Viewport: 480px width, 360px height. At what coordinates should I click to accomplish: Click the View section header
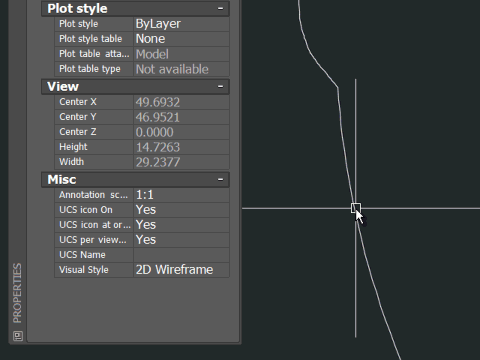(135, 87)
